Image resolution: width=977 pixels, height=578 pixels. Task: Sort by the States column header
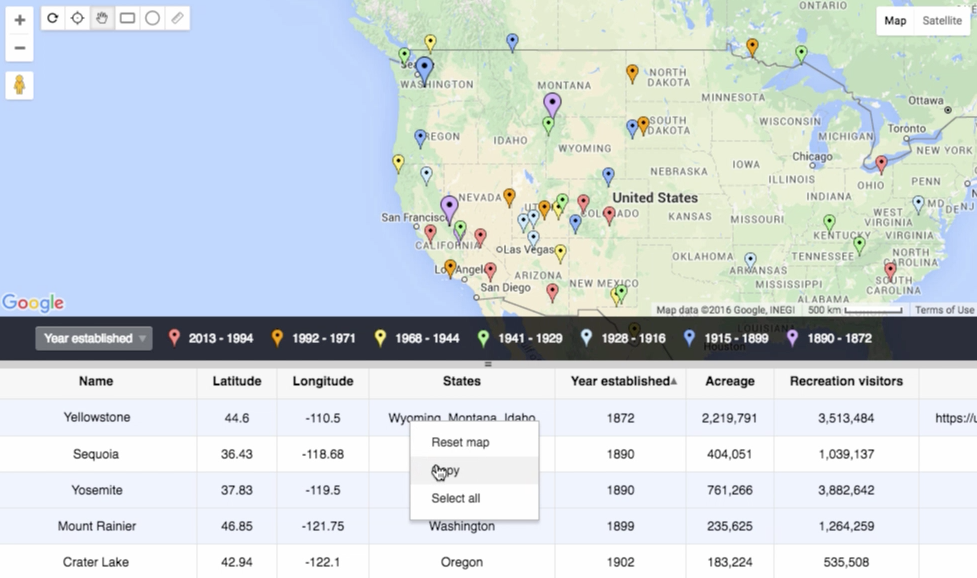point(462,381)
